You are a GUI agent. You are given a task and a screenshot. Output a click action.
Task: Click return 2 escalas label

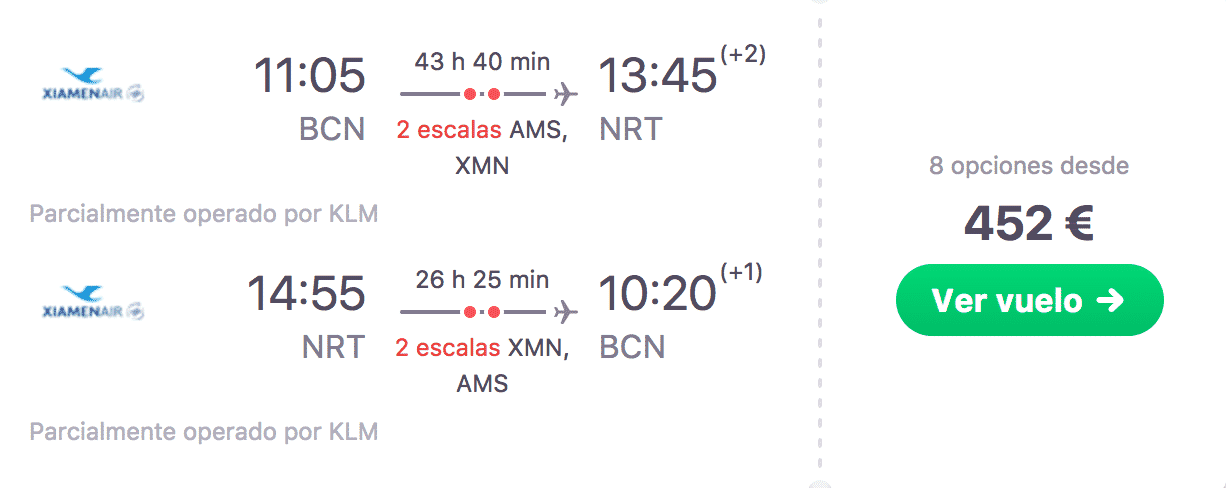point(449,348)
